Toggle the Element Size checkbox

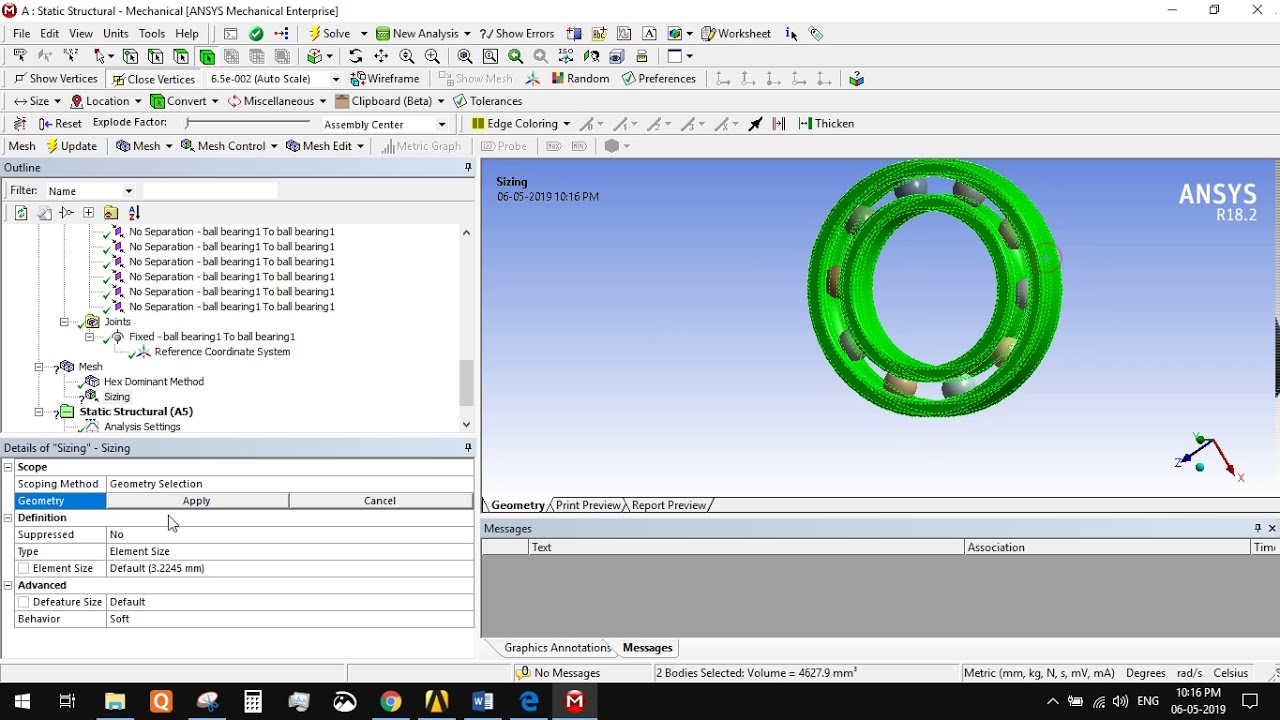tap(23, 568)
